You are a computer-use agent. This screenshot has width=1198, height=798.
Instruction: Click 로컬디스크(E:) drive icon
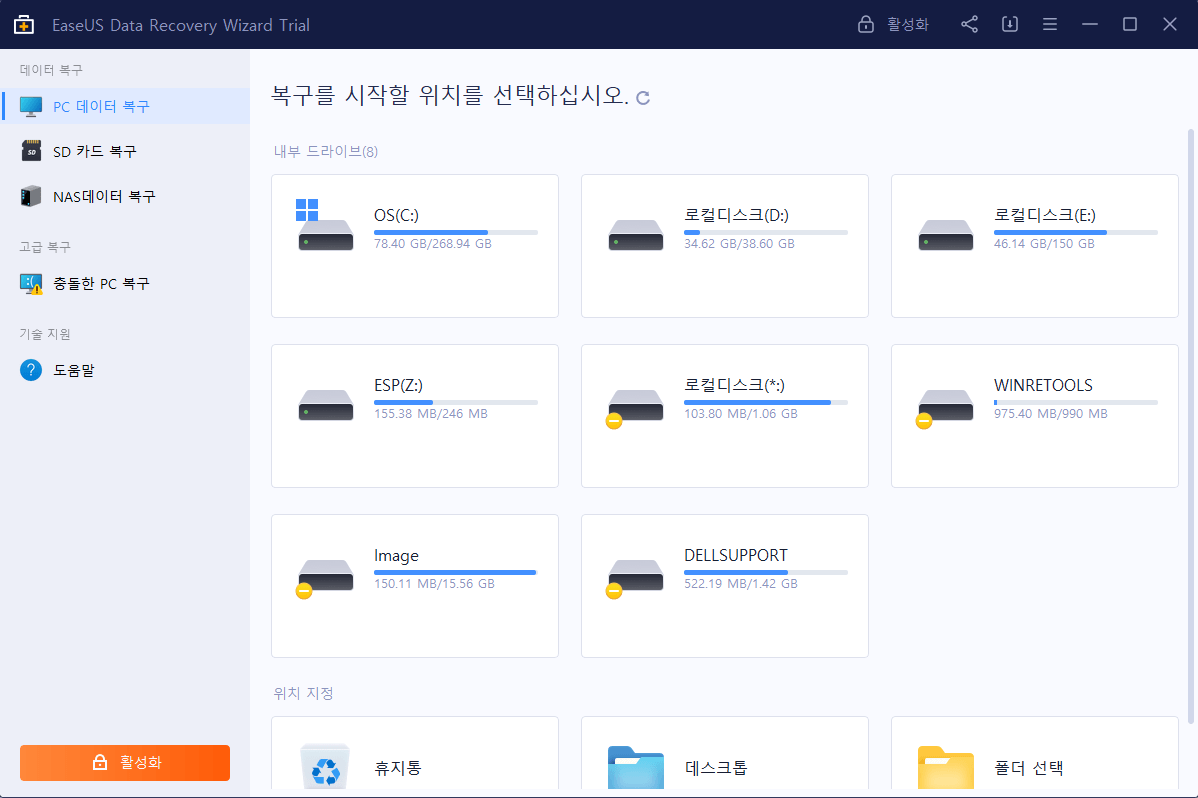tap(946, 236)
